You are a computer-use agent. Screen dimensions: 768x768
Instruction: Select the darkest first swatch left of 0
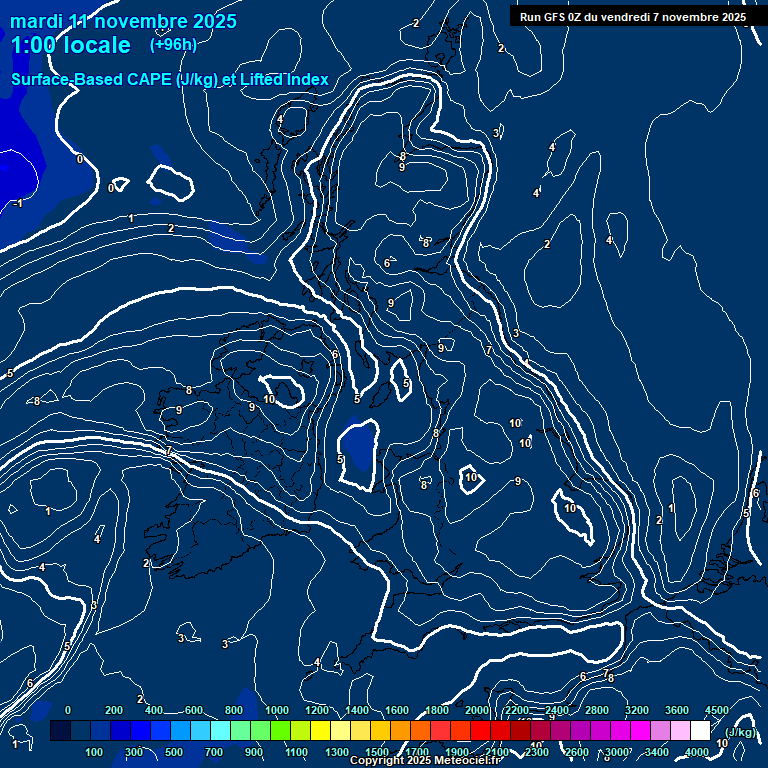60,730
